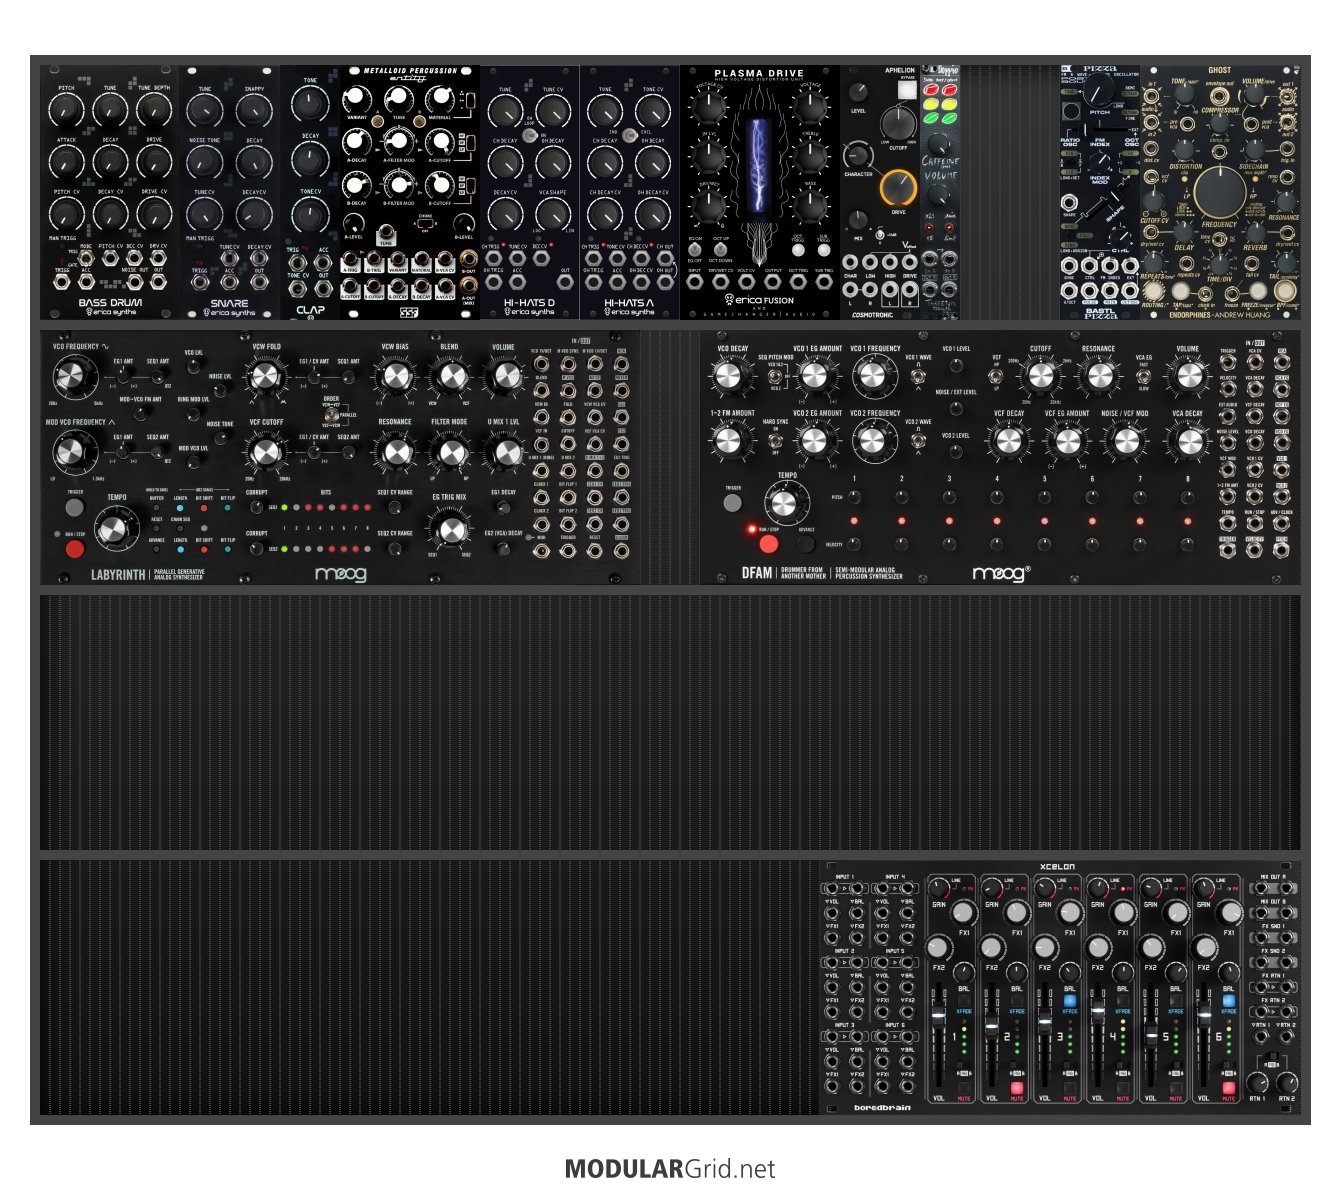Click the Tune Depth knob on Bass Drum

(154, 109)
